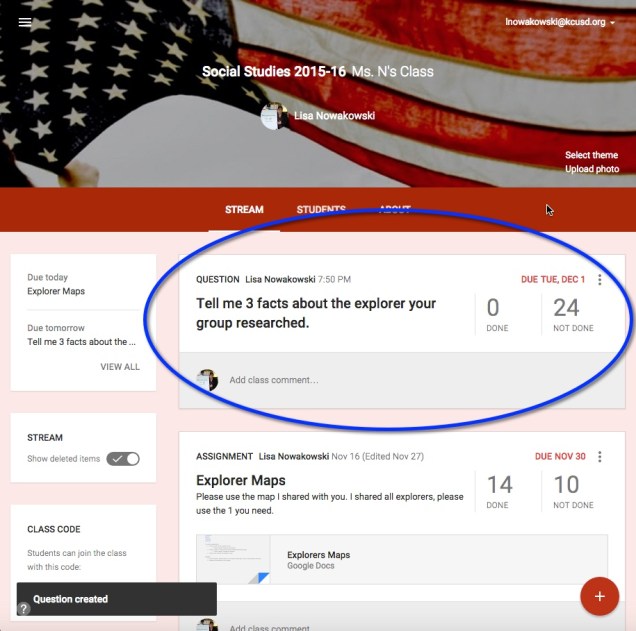Click Upload photo link
The width and height of the screenshot is (636, 631).
point(592,169)
